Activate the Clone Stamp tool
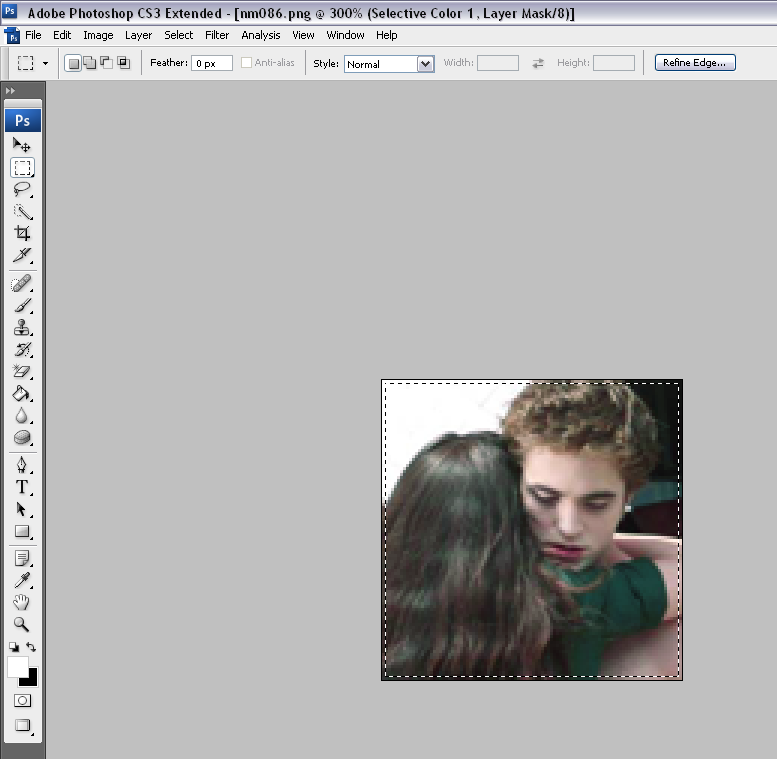Viewport: 777px width, 759px height. click(x=22, y=327)
